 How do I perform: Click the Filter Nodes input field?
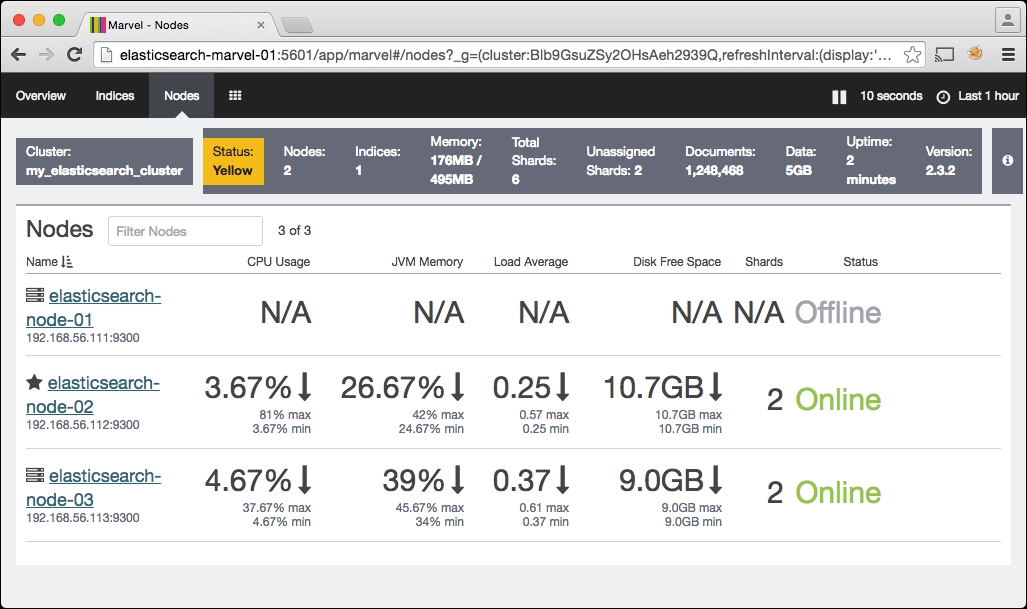tap(185, 231)
